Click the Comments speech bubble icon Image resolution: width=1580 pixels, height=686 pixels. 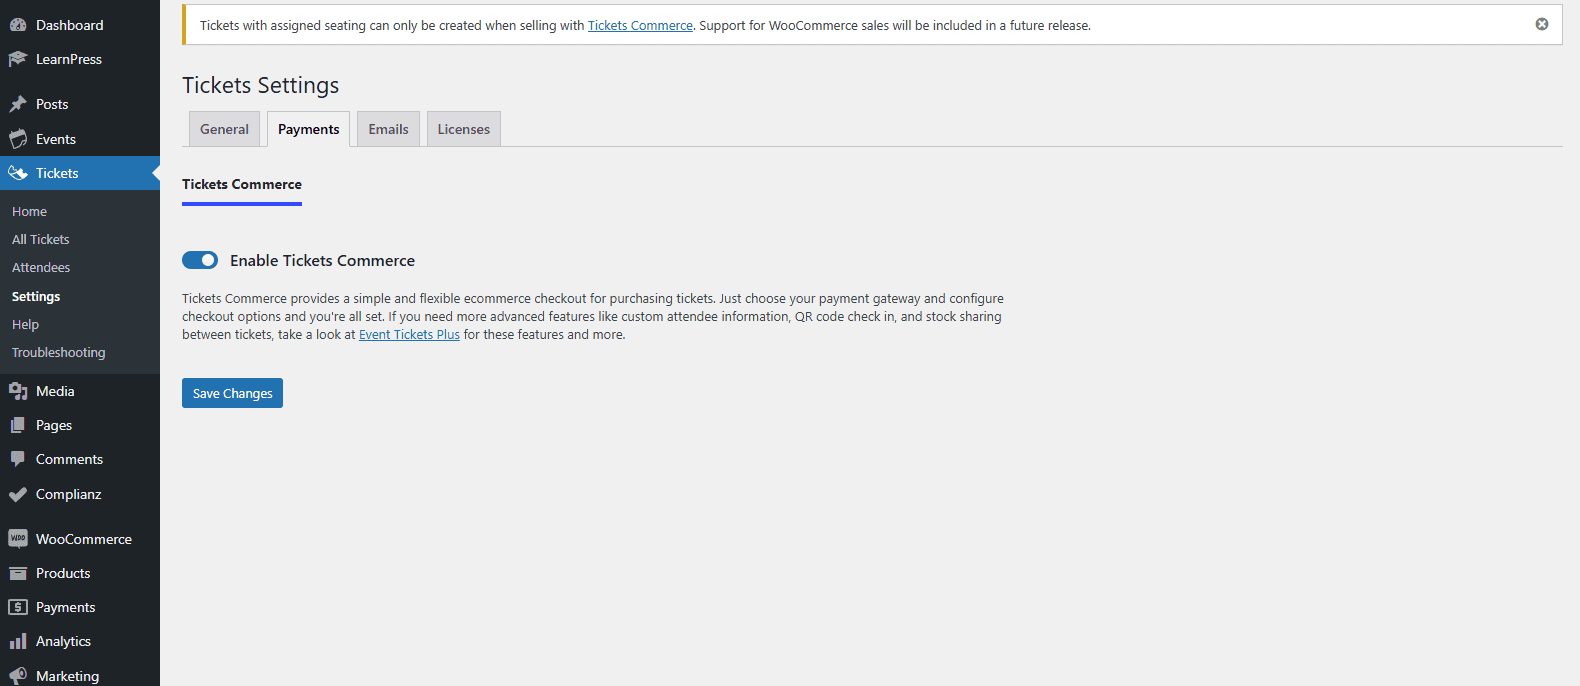coord(18,459)
